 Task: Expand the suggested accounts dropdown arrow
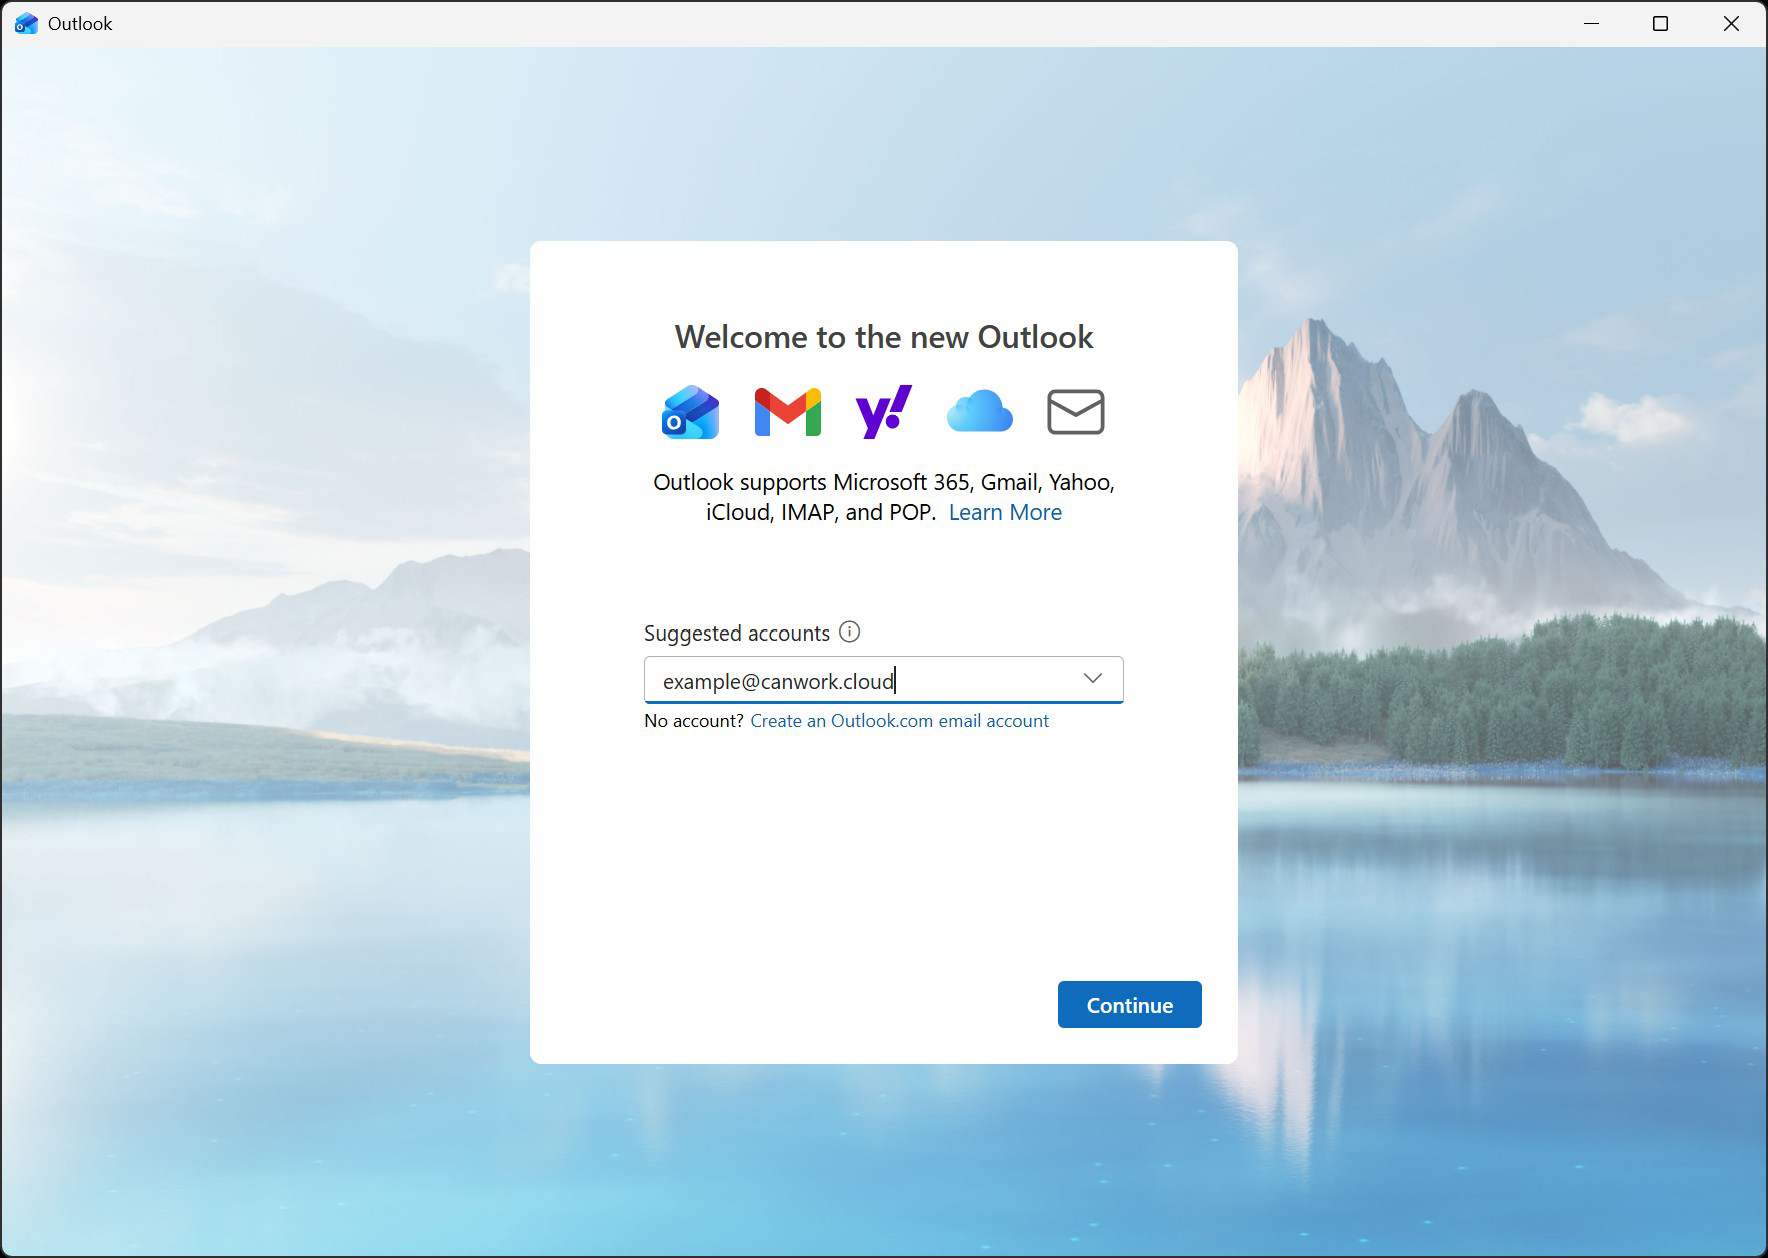[x=1092, y=679]
